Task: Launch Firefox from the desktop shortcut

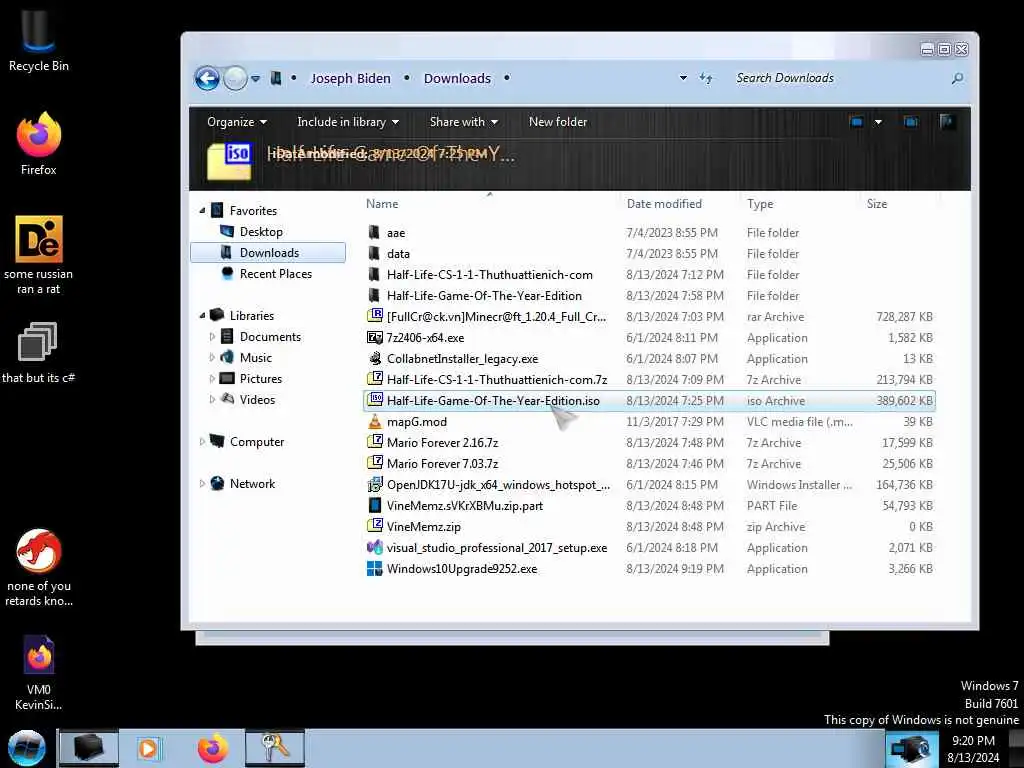Action: 39,144
